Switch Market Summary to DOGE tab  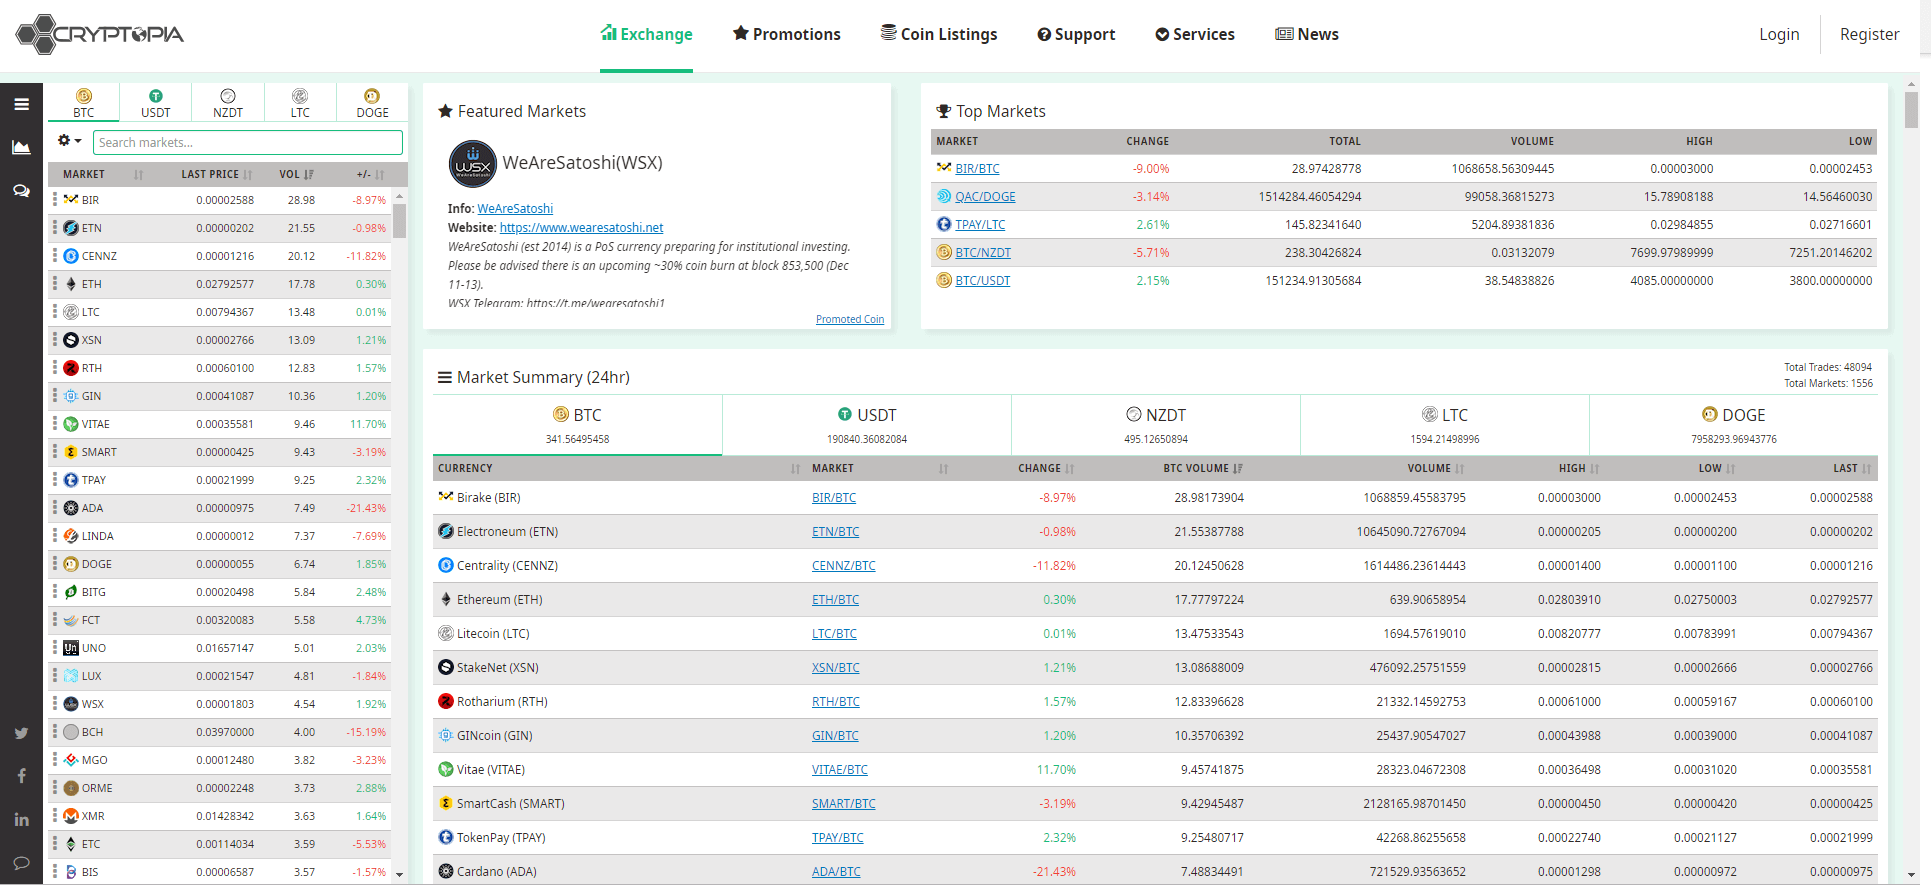(1734, 425)
